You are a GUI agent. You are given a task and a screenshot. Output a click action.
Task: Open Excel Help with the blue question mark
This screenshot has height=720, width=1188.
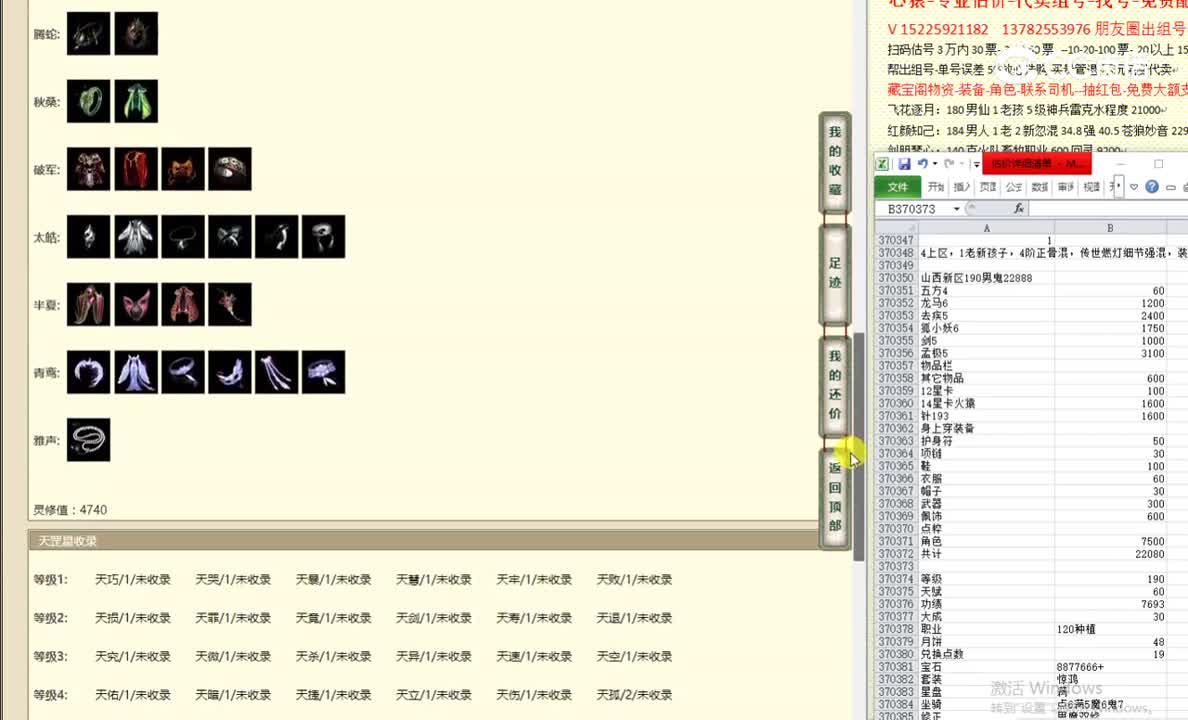point(1152,186)
